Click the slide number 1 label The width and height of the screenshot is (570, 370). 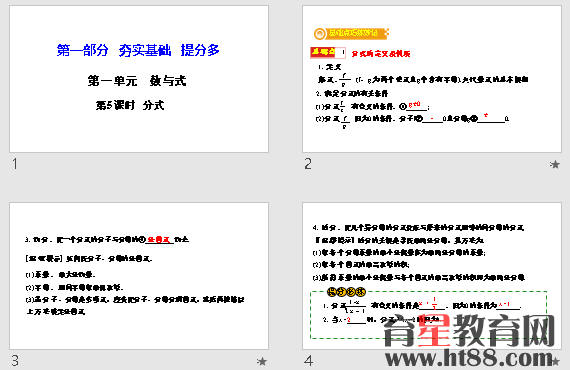tap(15, 164)
